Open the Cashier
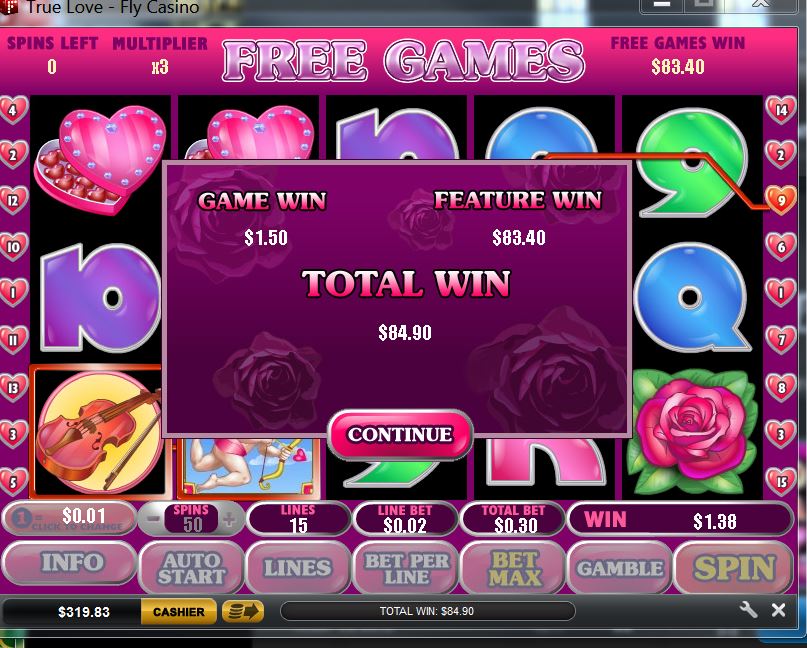 [179, 612]
